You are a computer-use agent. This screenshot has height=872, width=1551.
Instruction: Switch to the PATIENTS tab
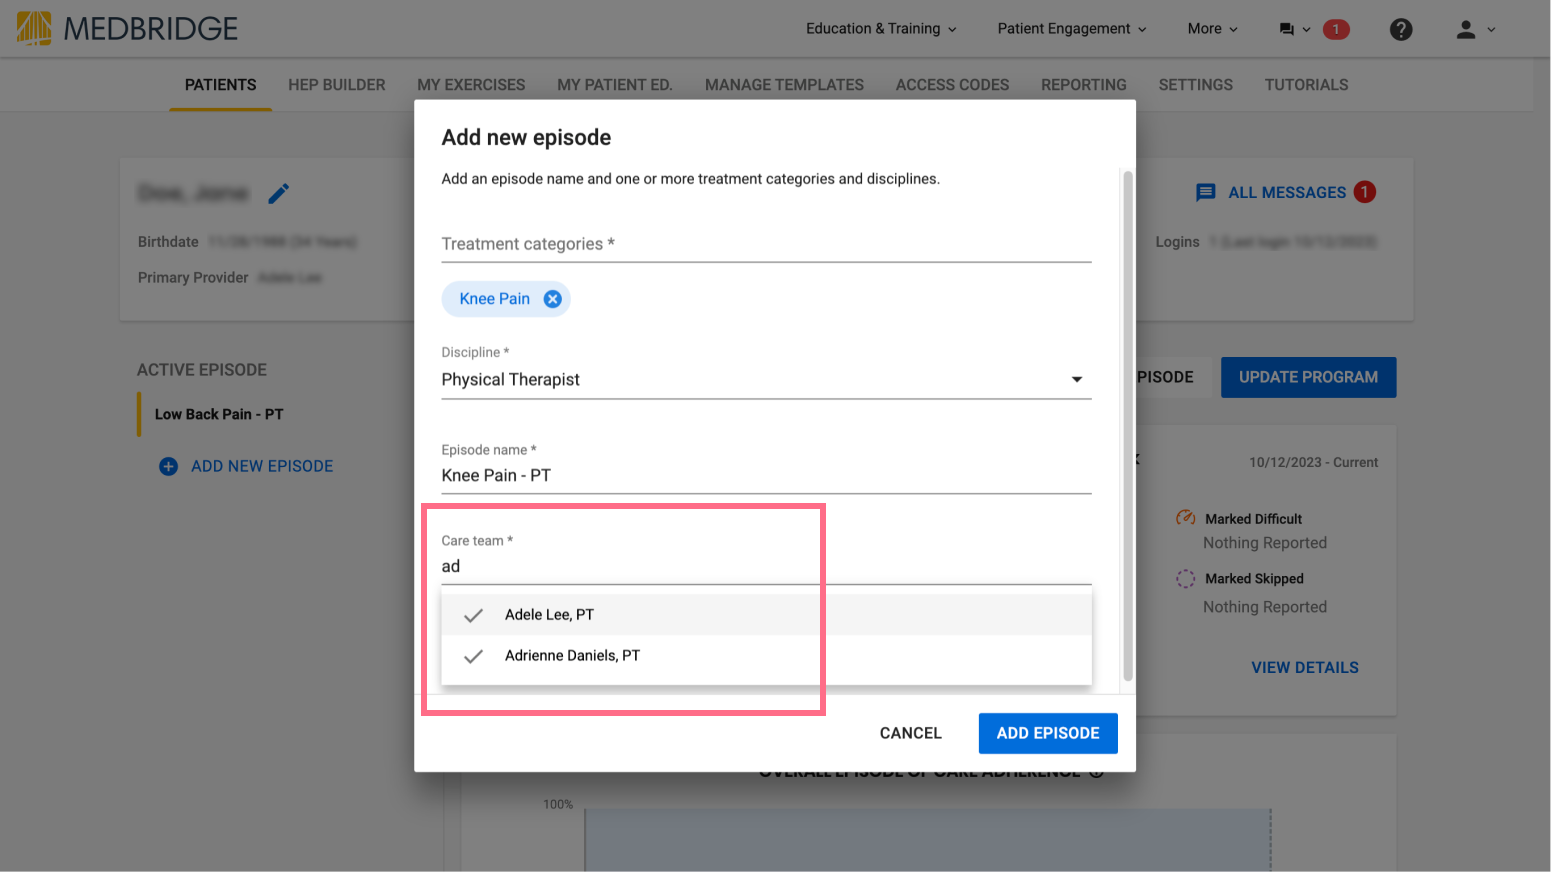click(x=221, y=85)
